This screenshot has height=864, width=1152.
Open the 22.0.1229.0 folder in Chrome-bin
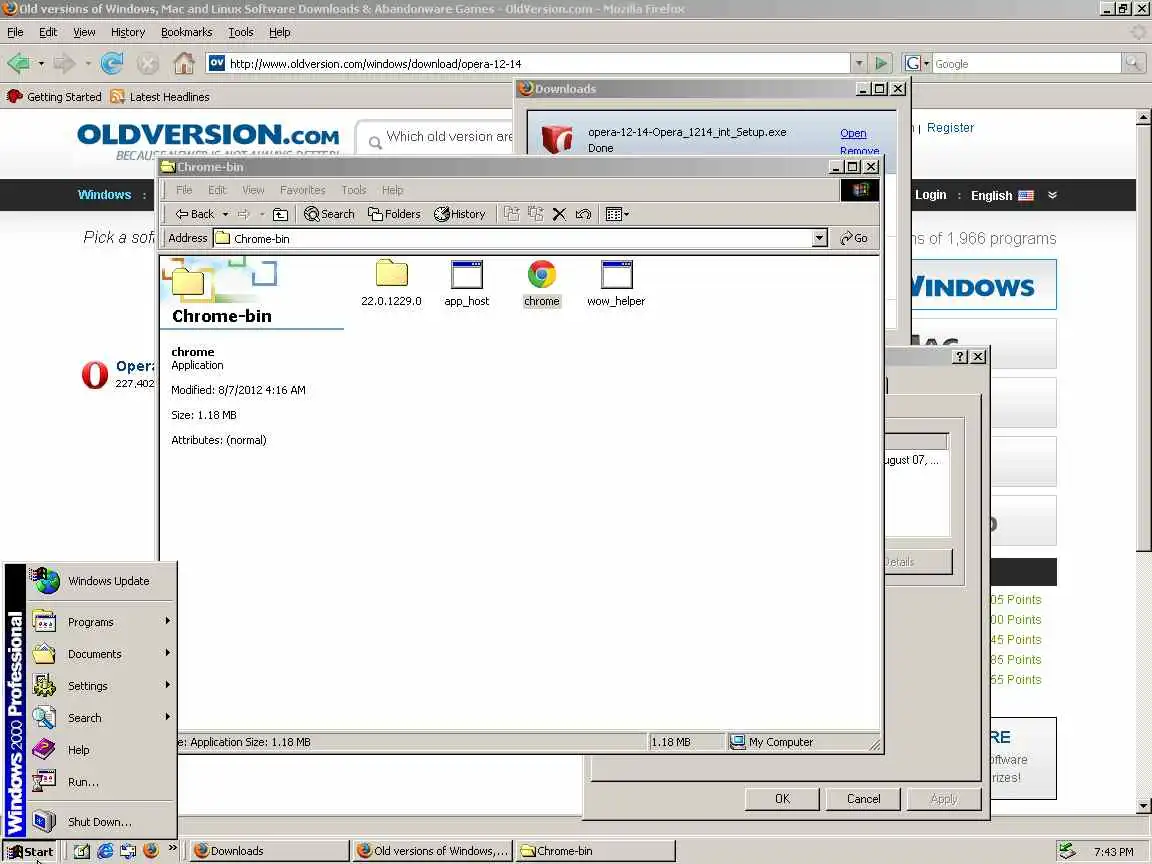click(392, 284)
